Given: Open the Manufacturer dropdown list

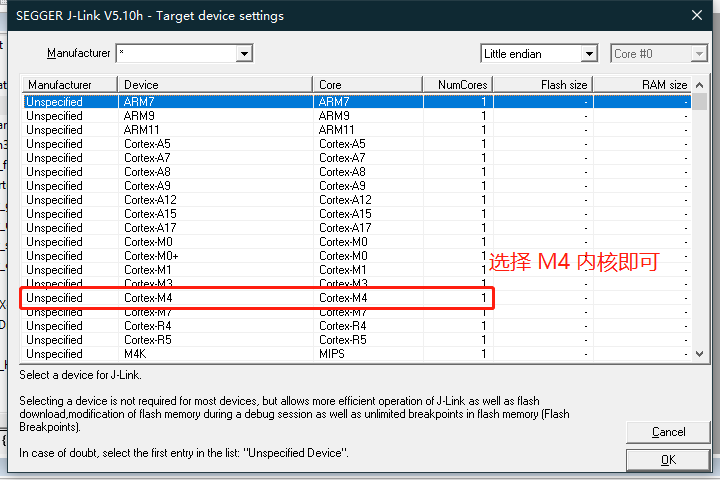Looking at the screenshot, I should tap(244, 53).
